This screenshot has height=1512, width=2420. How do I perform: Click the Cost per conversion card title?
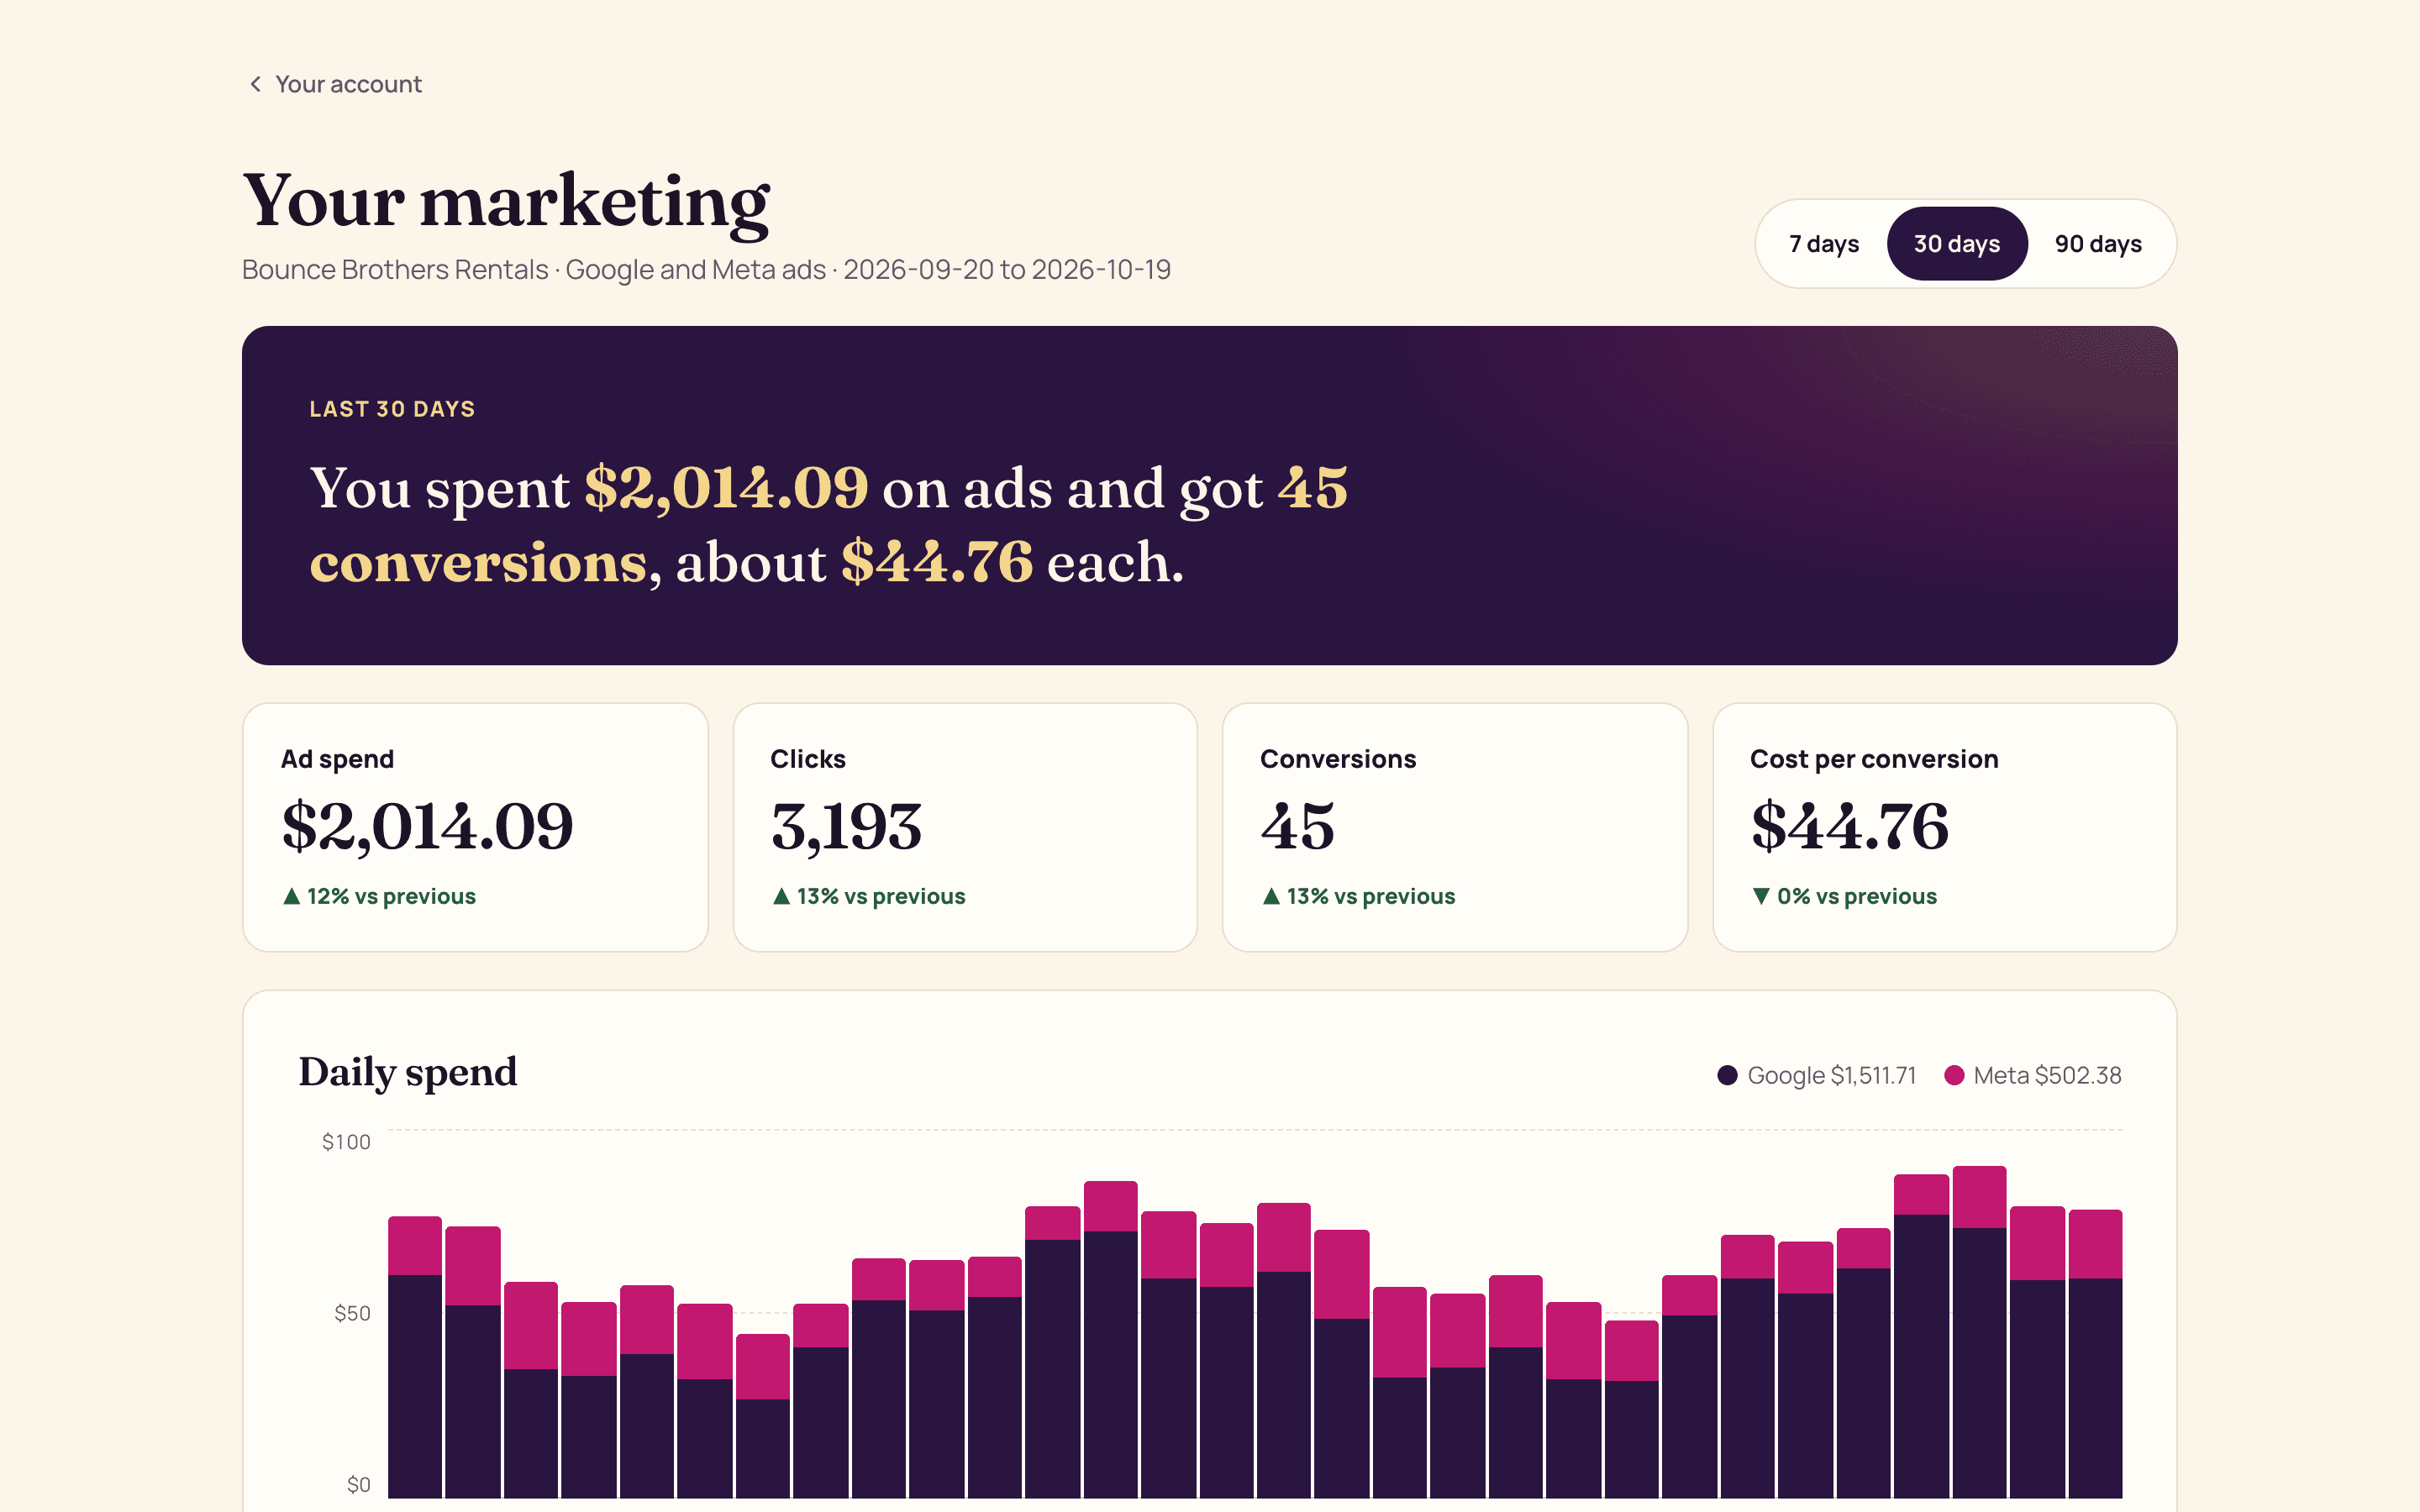1874,759
